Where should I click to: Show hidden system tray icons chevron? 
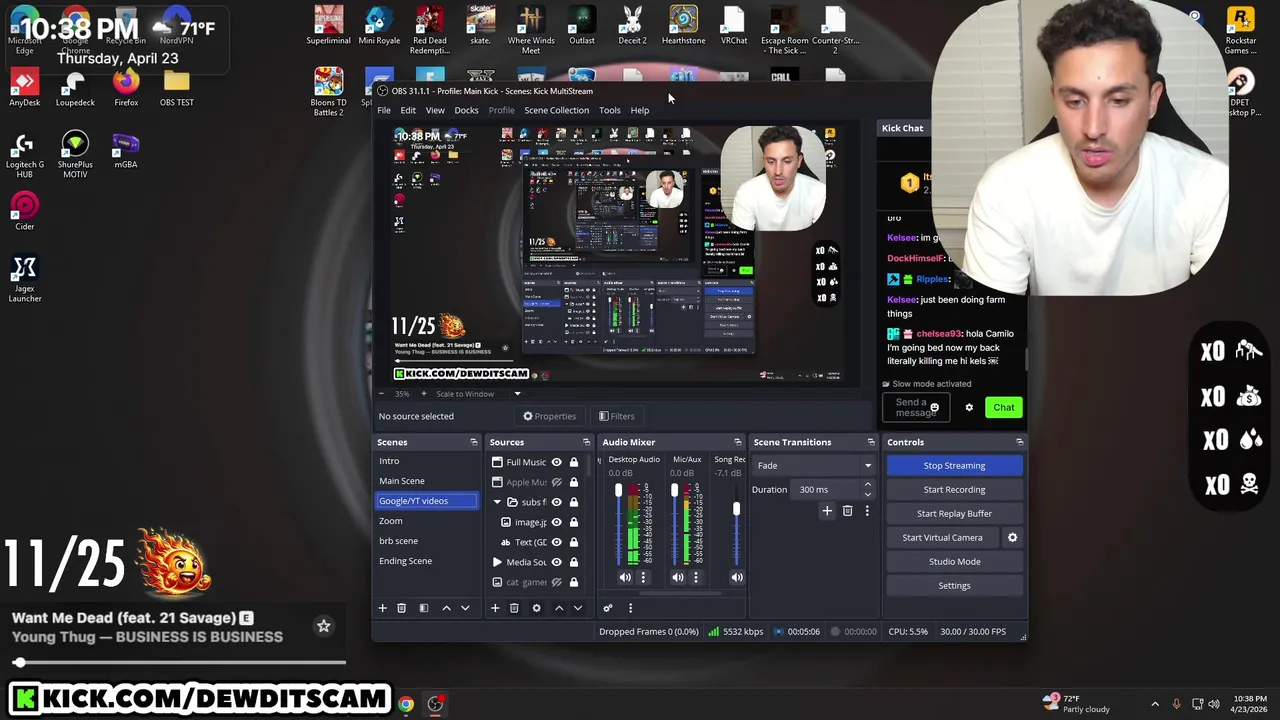1155,704
